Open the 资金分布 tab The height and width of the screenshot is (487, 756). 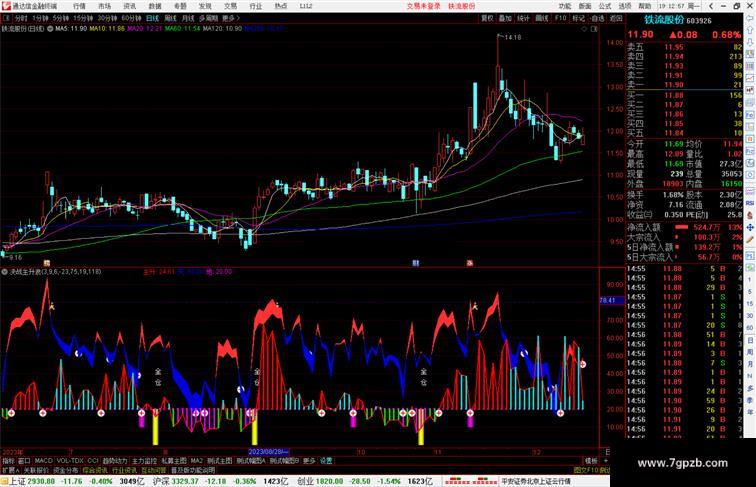pos(66,470)
